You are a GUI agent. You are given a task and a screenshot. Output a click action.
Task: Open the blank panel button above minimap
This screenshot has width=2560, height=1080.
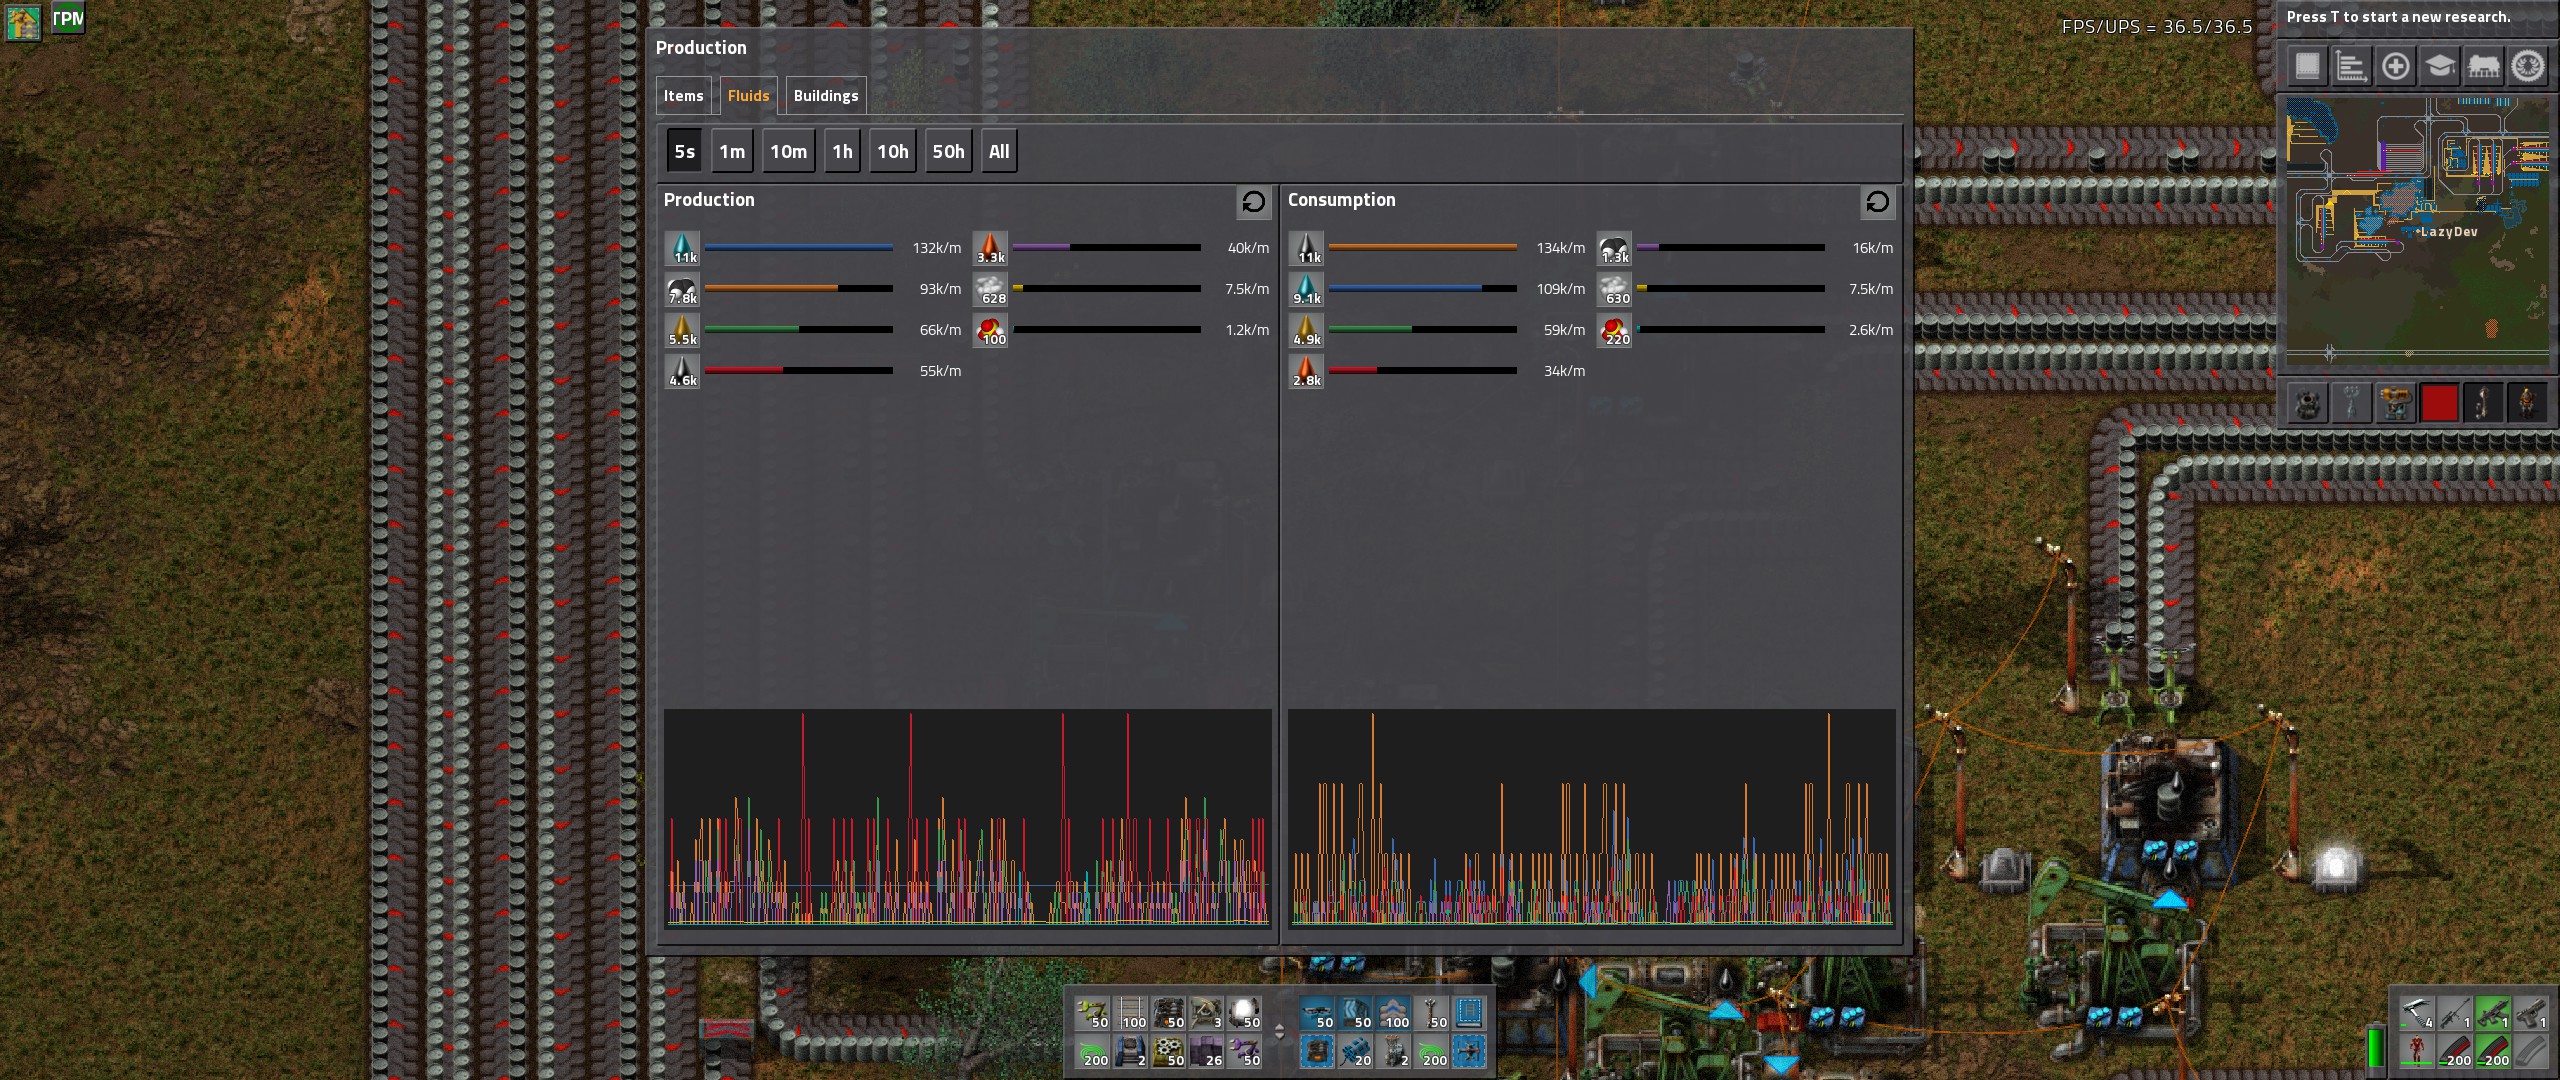2307,67
